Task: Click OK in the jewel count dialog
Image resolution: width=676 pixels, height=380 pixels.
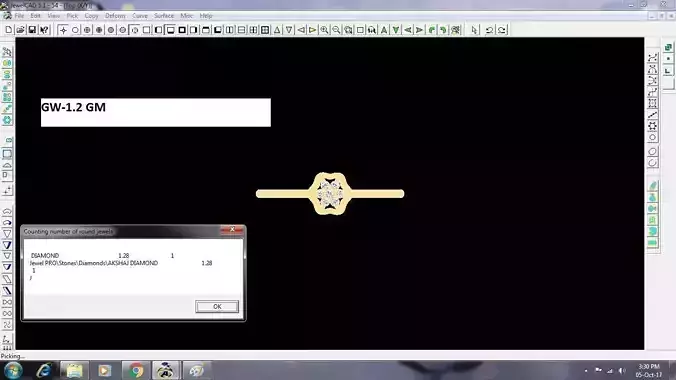Action: [217, 306]
